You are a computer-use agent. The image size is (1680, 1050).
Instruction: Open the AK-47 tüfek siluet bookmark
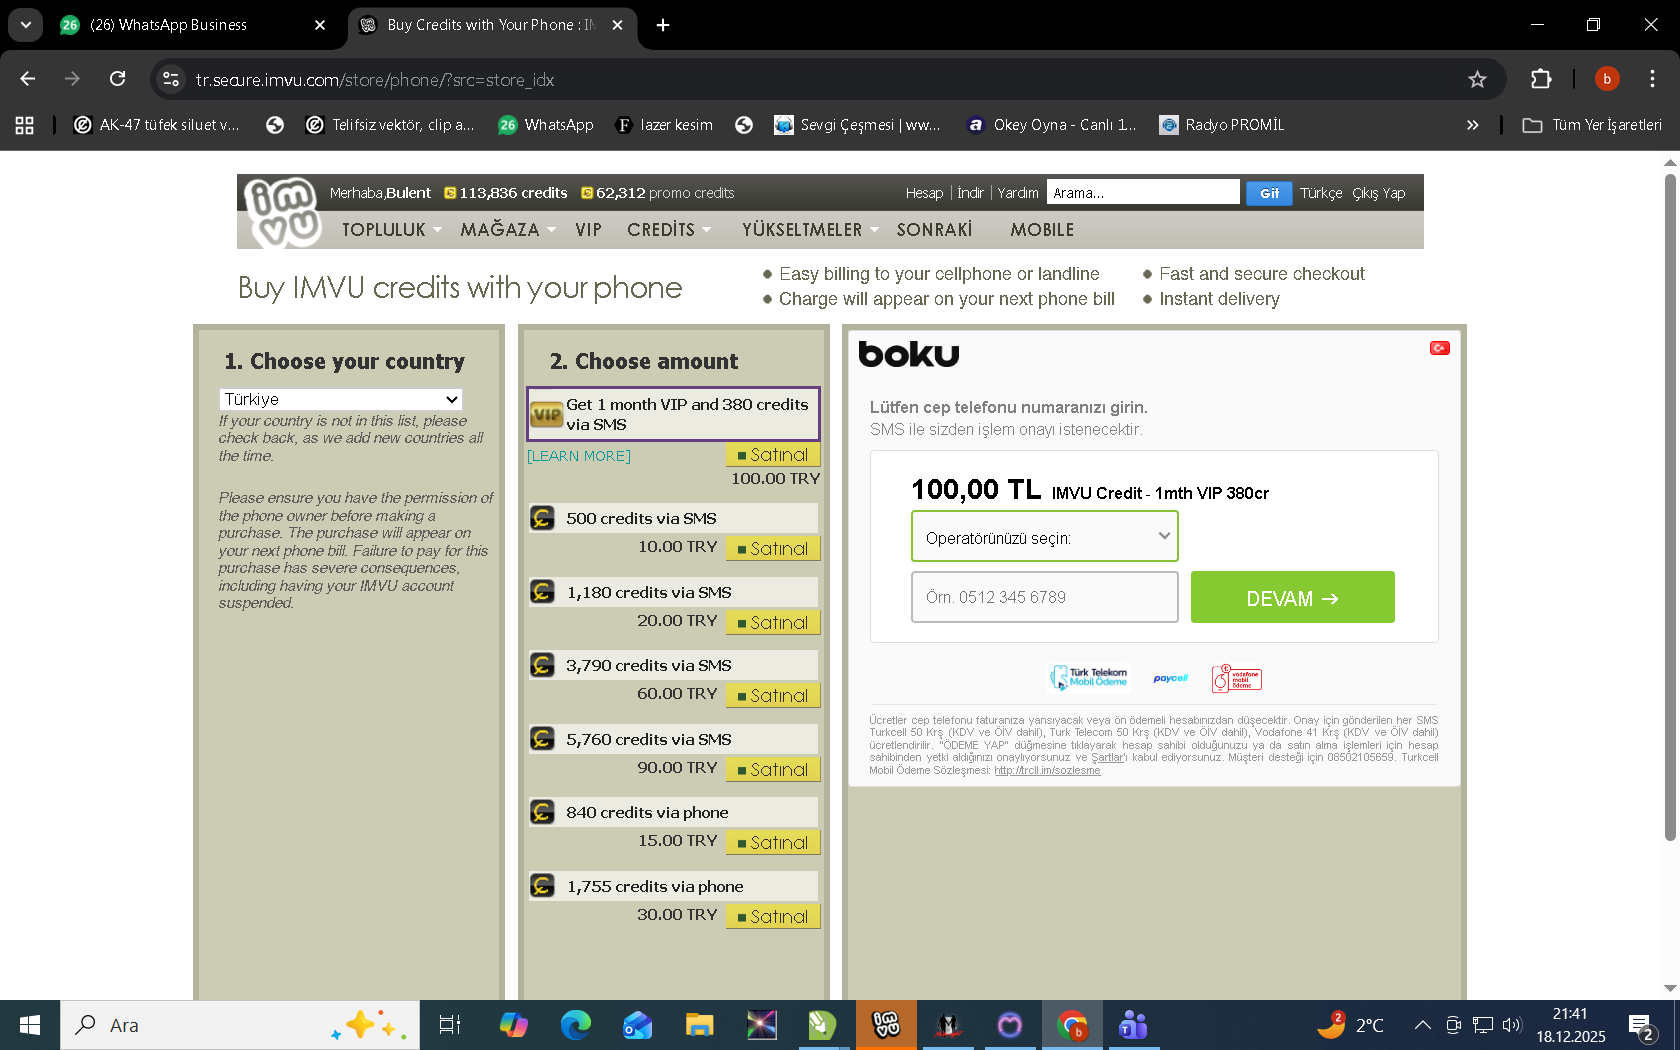tap(158, 125)
